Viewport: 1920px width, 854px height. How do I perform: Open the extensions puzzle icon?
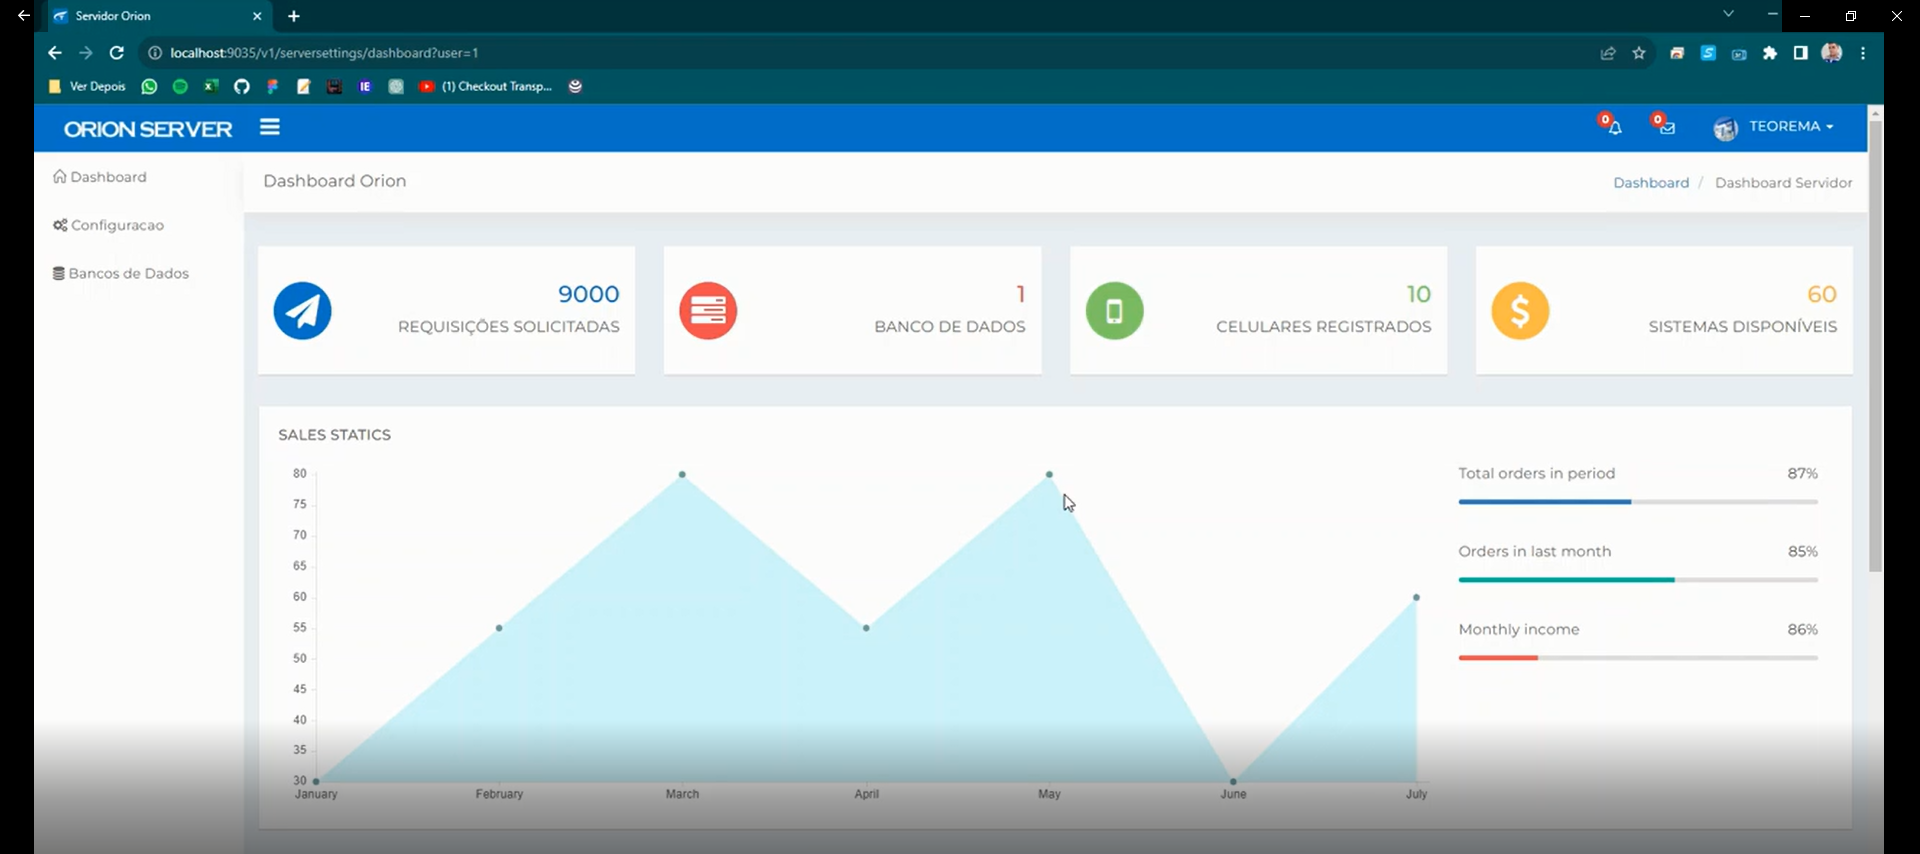coord(1770,53)
